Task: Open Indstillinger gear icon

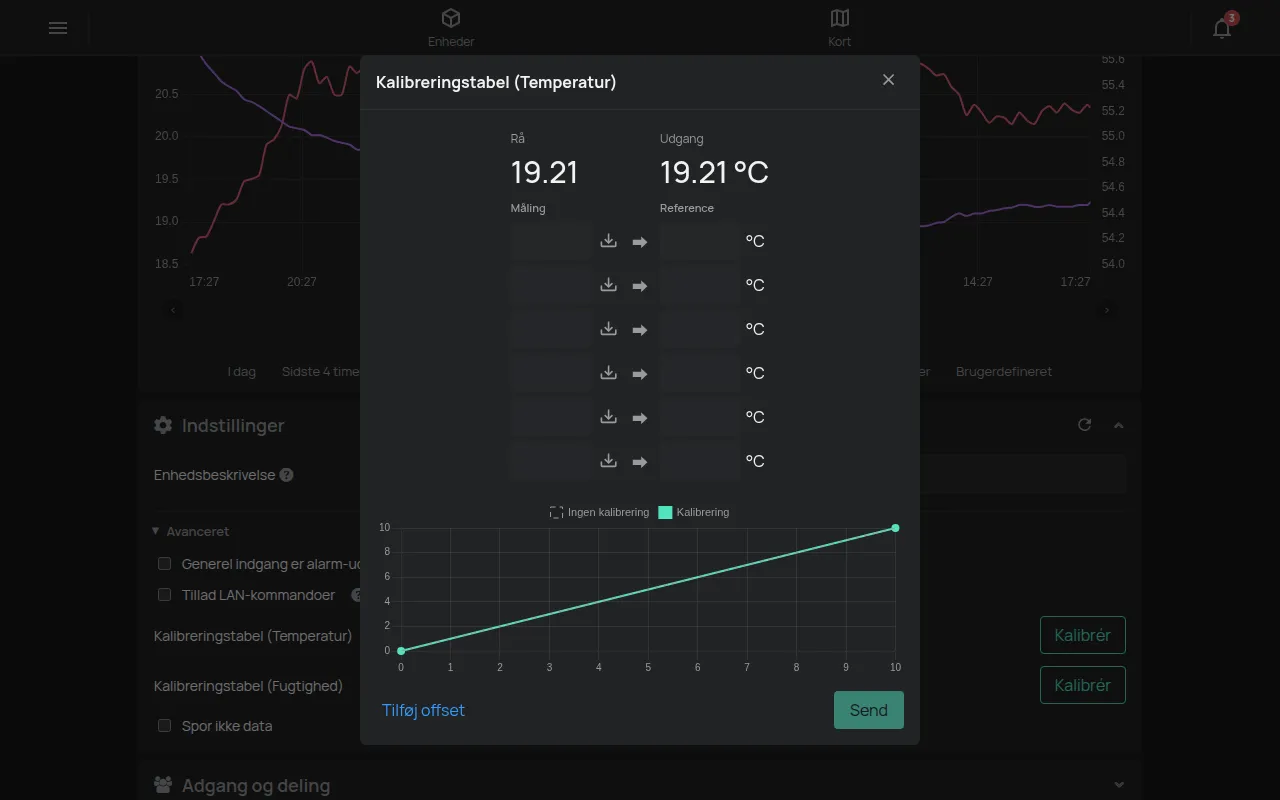Action: [163, 425]
